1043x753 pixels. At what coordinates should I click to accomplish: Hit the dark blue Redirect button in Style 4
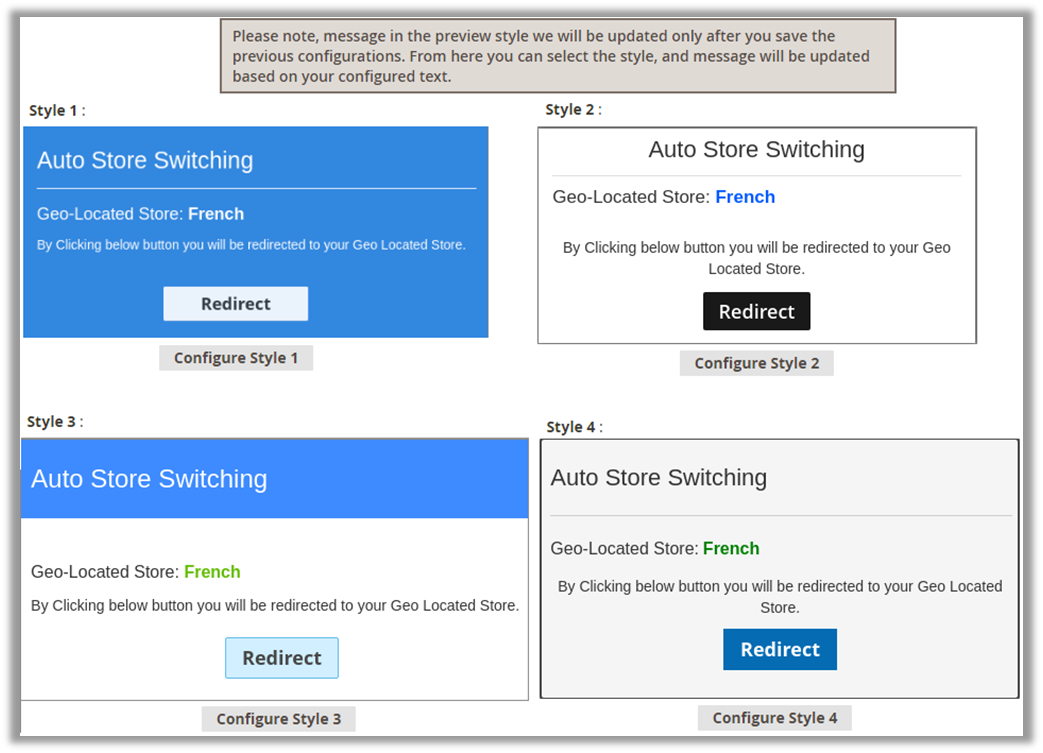(x=780, y=650)
